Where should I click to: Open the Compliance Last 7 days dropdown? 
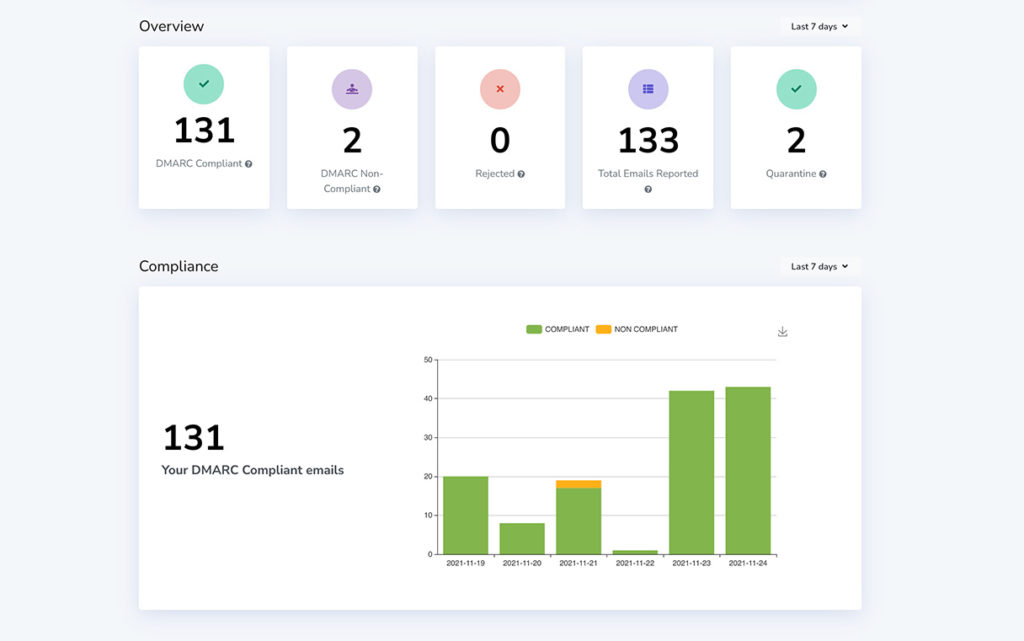(819, 266)
